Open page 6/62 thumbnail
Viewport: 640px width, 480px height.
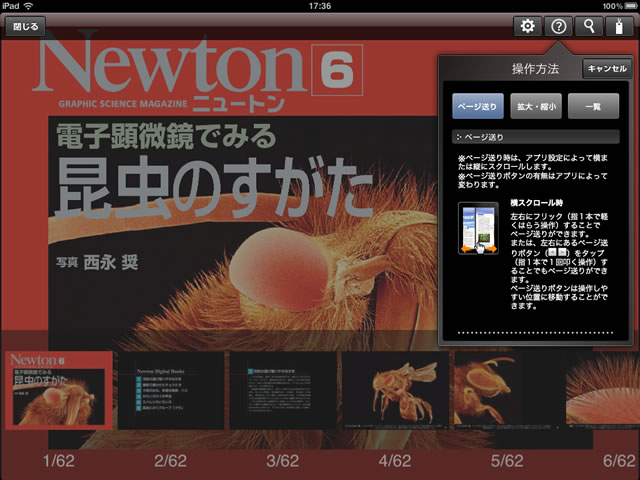(603, 390)
